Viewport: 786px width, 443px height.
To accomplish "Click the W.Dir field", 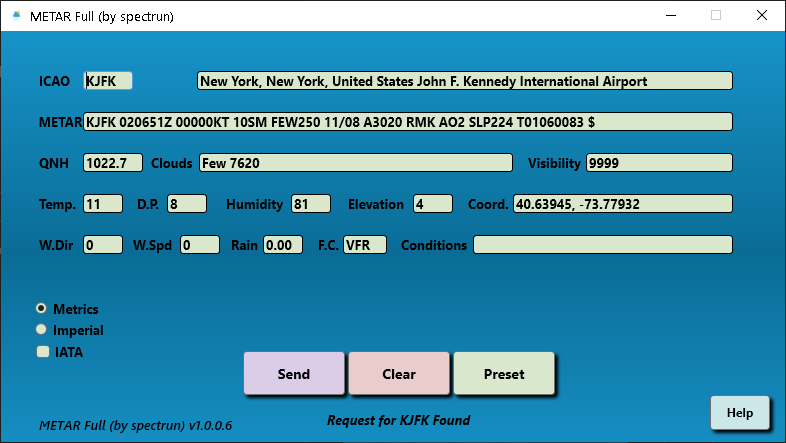I will (103, 245).
